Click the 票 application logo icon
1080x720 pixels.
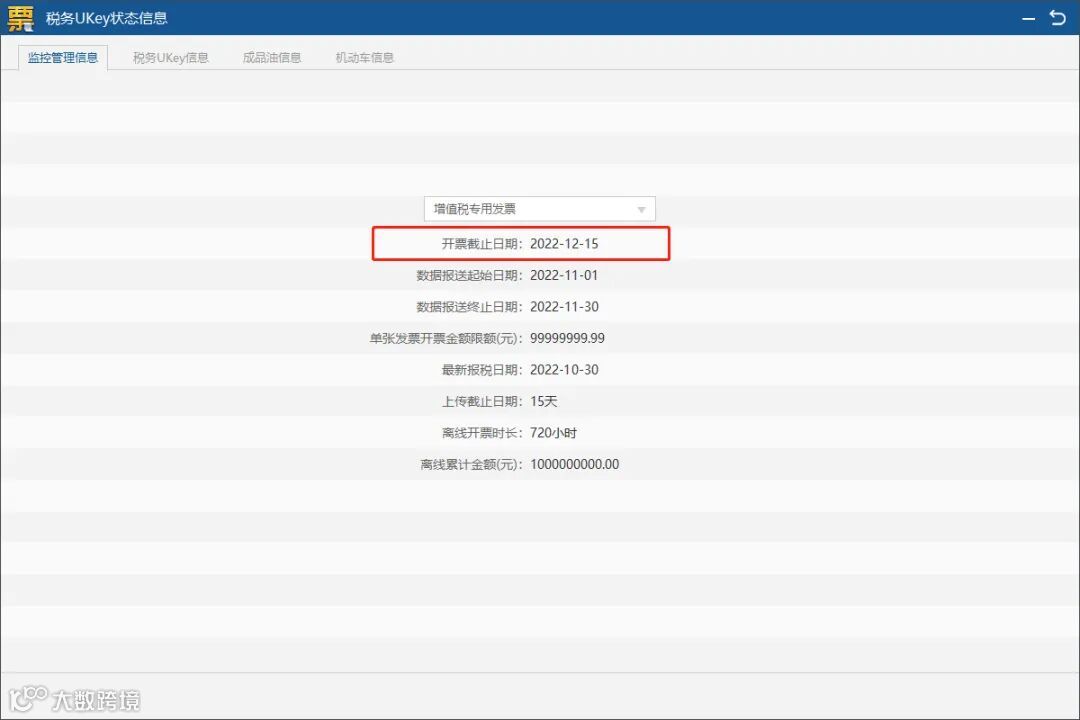tap(20, 18)
